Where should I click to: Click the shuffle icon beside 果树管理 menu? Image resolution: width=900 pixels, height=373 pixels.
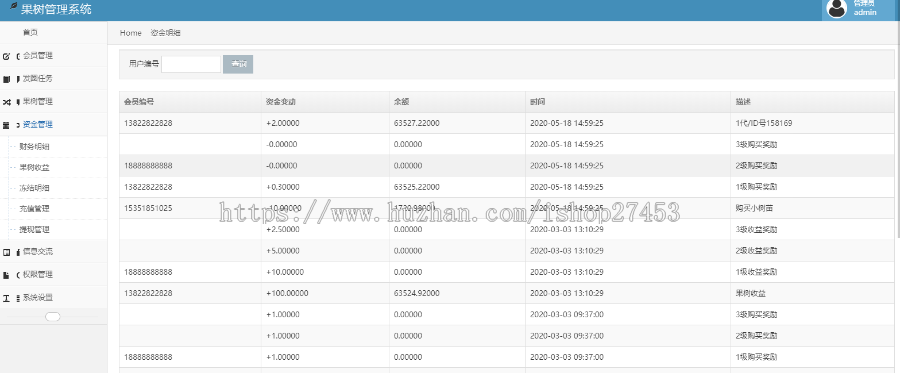[x=6, y=102]
